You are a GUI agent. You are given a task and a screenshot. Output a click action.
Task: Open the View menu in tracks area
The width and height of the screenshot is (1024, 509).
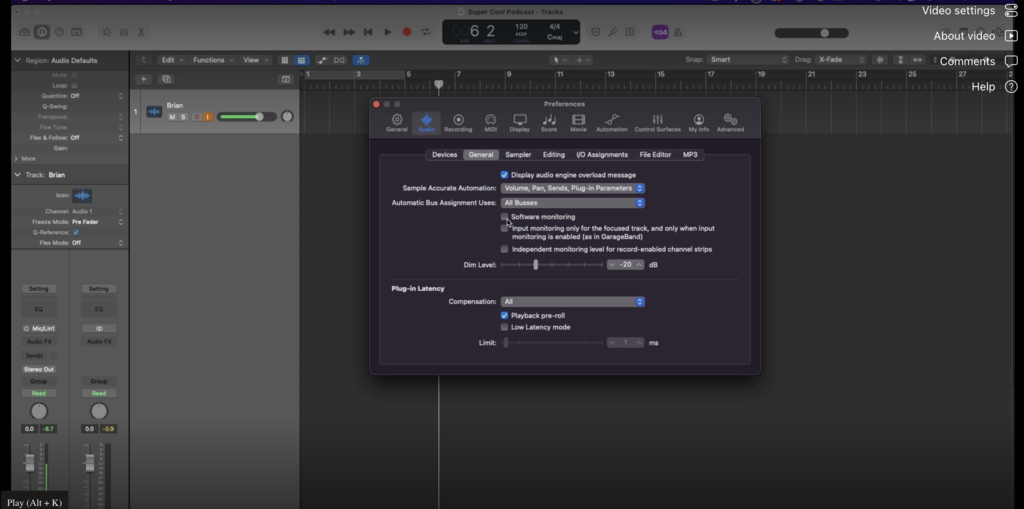pyautogui.click(x=255, y=60)
